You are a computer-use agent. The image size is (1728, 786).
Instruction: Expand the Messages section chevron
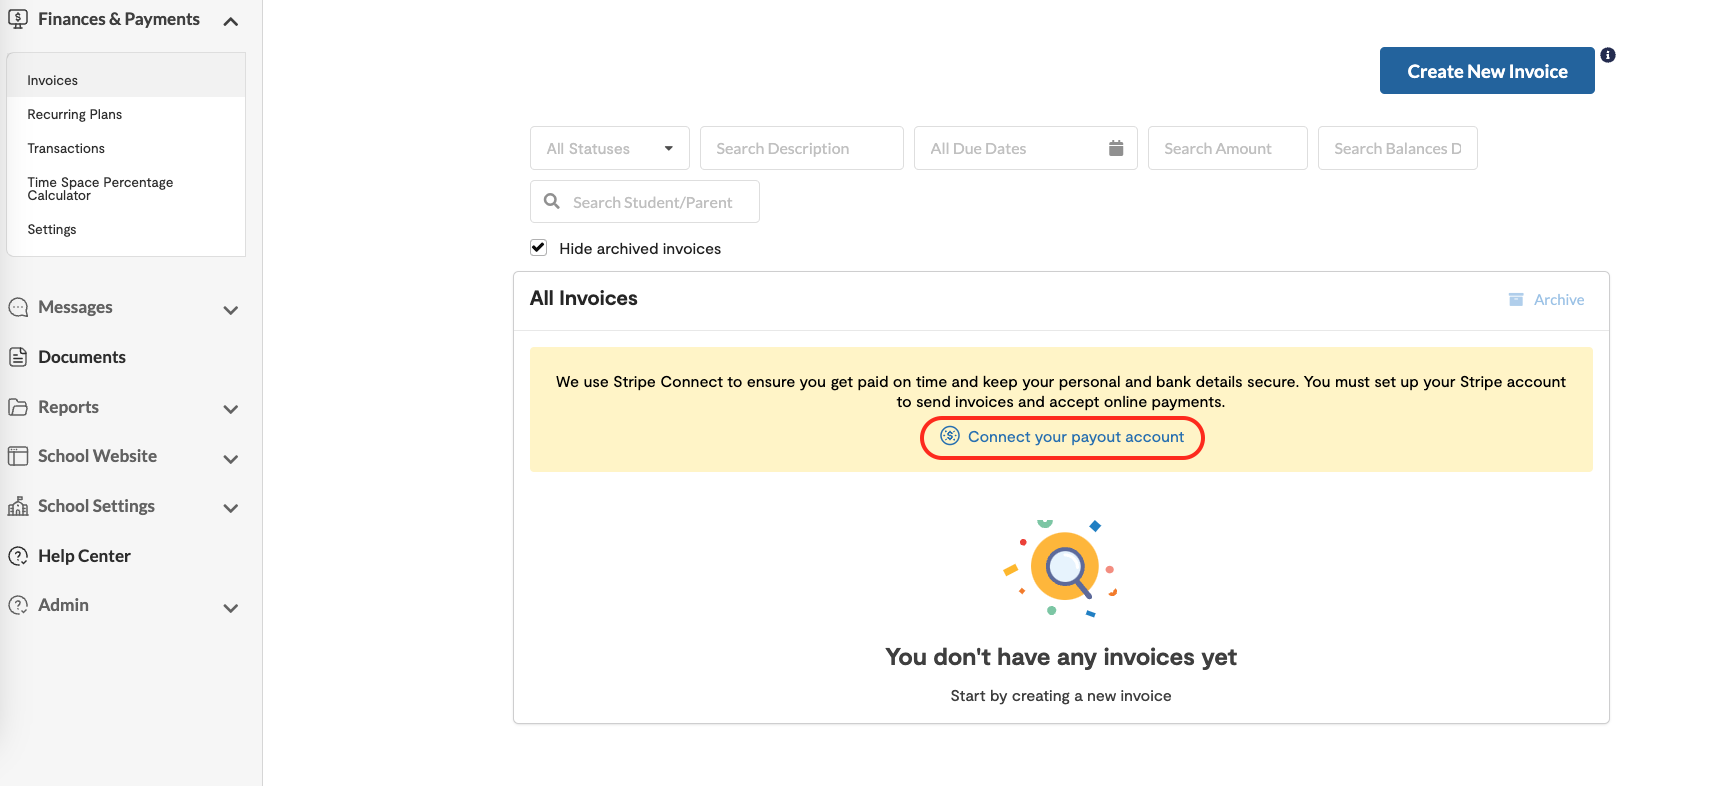(x=231, y=310)
